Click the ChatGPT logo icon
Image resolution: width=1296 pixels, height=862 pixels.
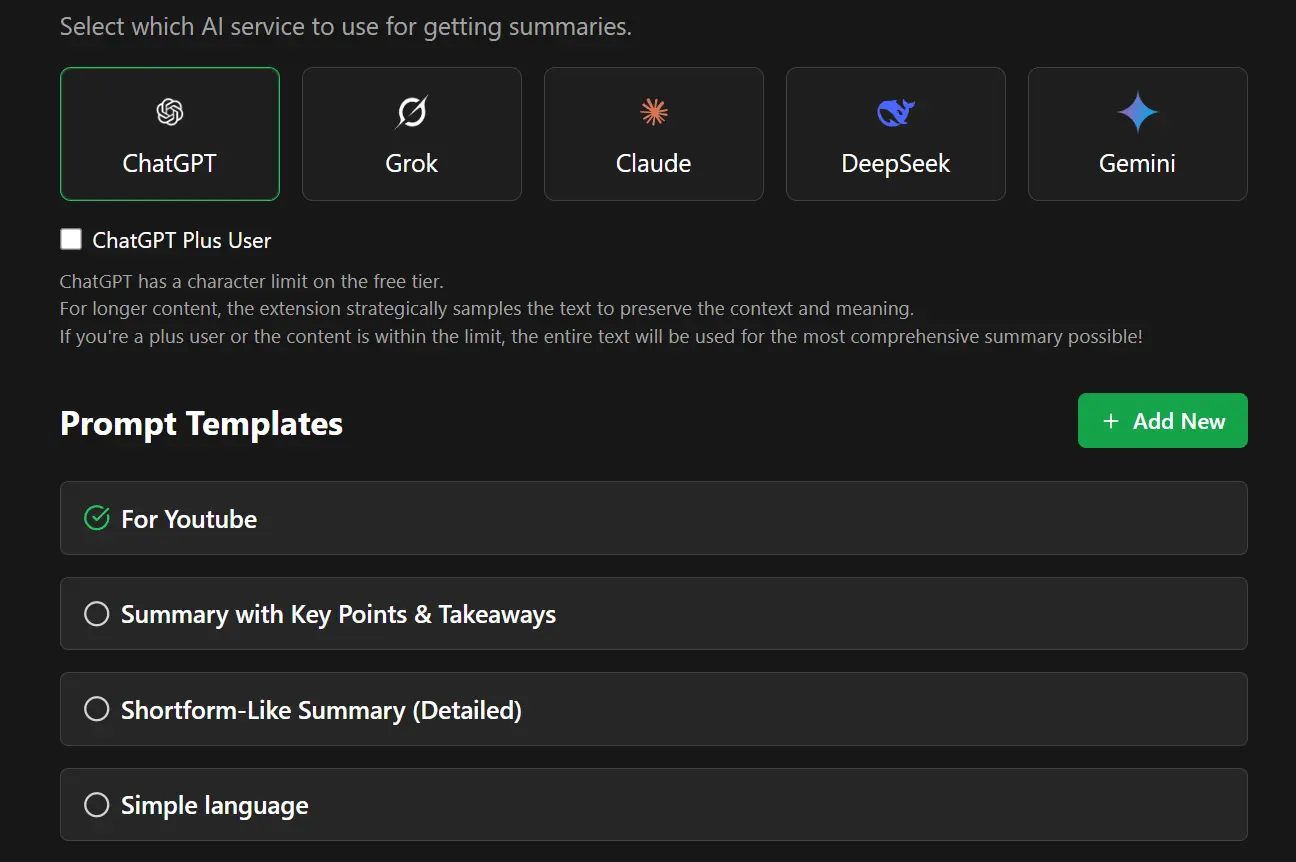[170, 112]
